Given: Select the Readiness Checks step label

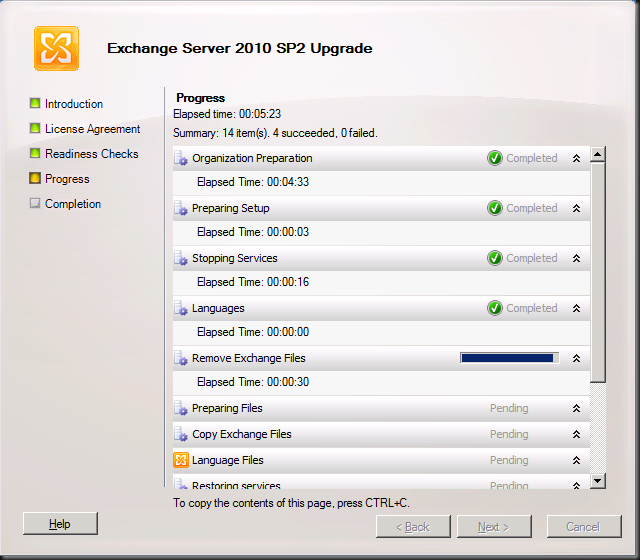Looking at the screenshot, I should 92,154.
